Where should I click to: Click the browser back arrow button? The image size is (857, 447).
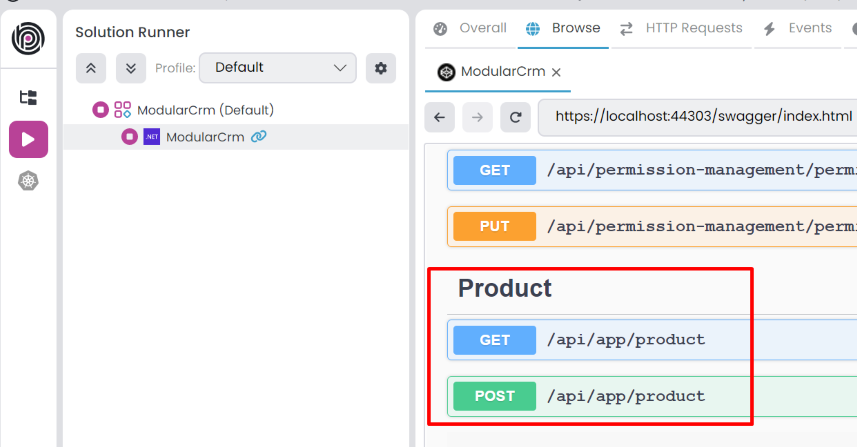pyautogui.click(x=440, y=117)
